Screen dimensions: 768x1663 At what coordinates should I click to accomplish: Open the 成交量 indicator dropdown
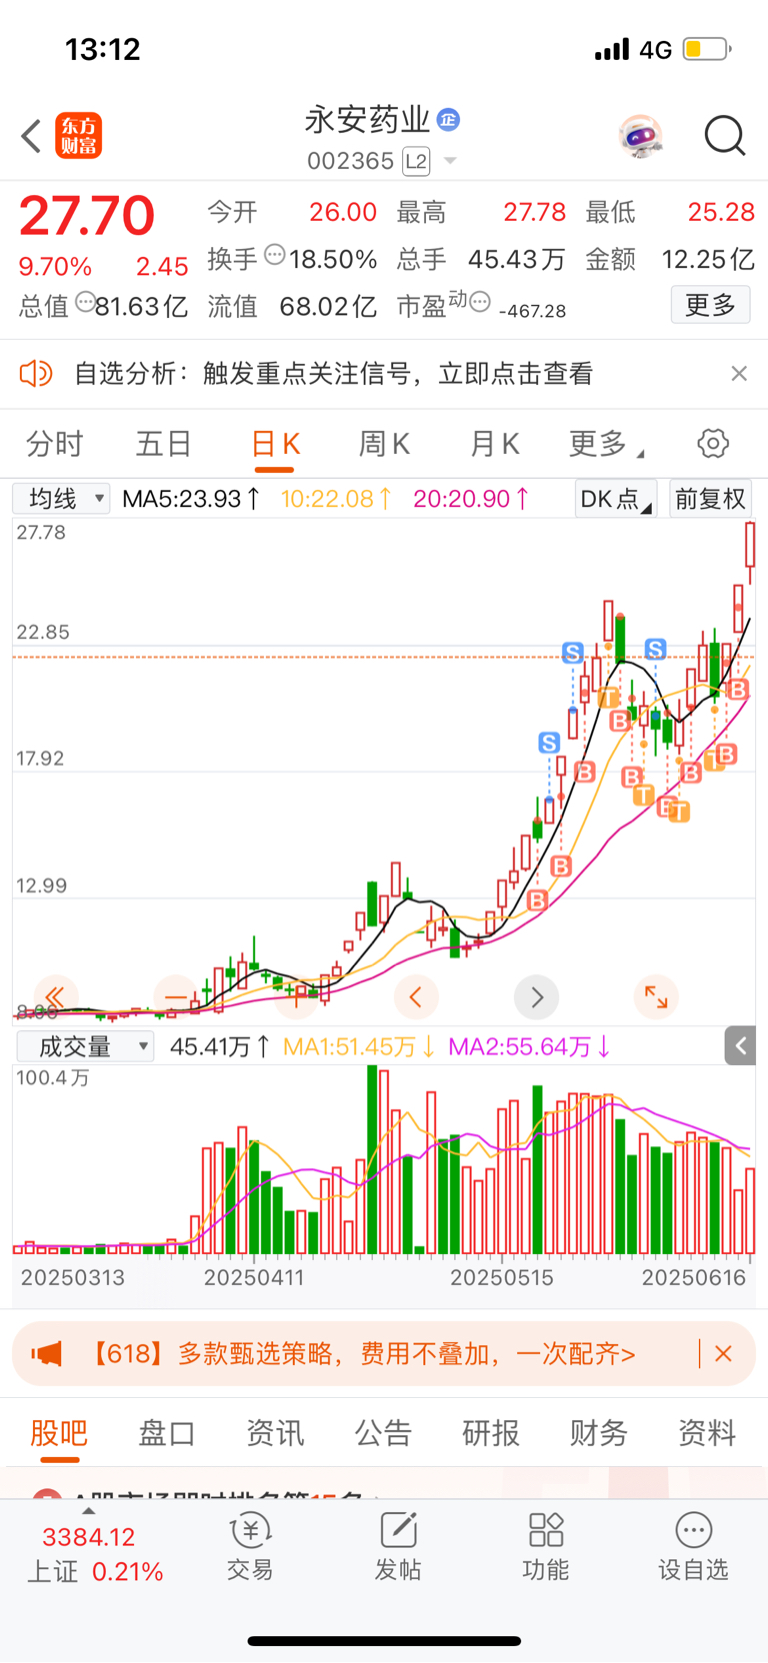point(84,1047)
